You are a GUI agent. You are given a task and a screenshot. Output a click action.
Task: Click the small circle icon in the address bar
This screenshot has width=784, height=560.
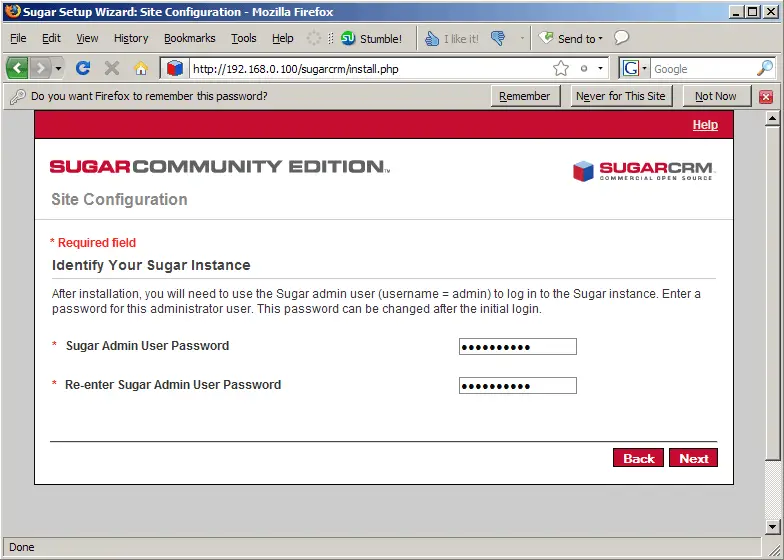[x=584, y=68]
